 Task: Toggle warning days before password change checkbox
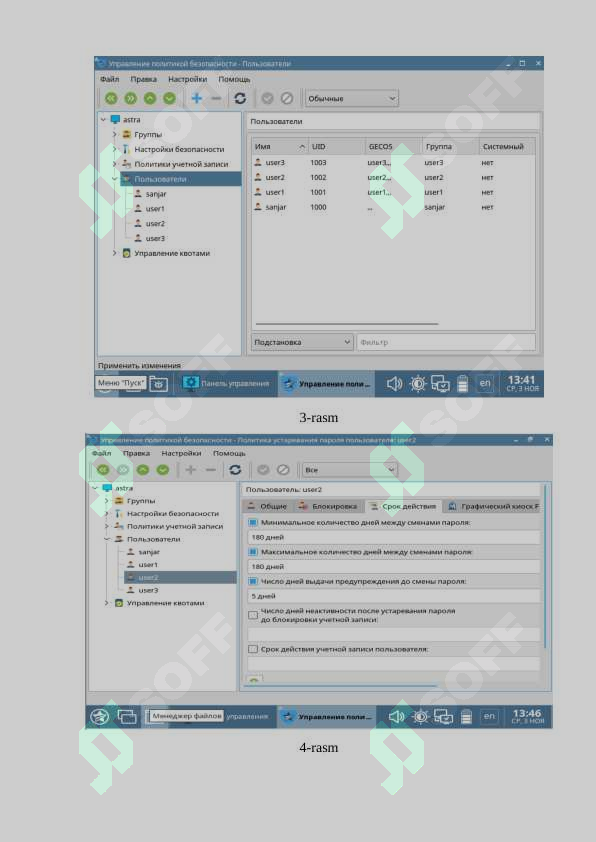(x=253, y=581)
